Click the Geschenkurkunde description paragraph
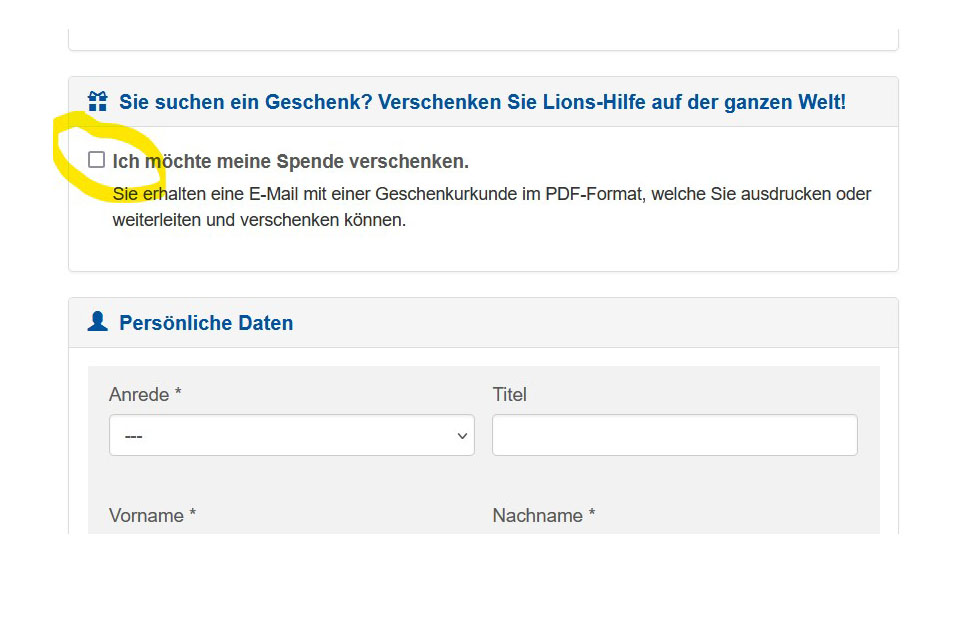This screenshot has width=961, height=641. 492,207
